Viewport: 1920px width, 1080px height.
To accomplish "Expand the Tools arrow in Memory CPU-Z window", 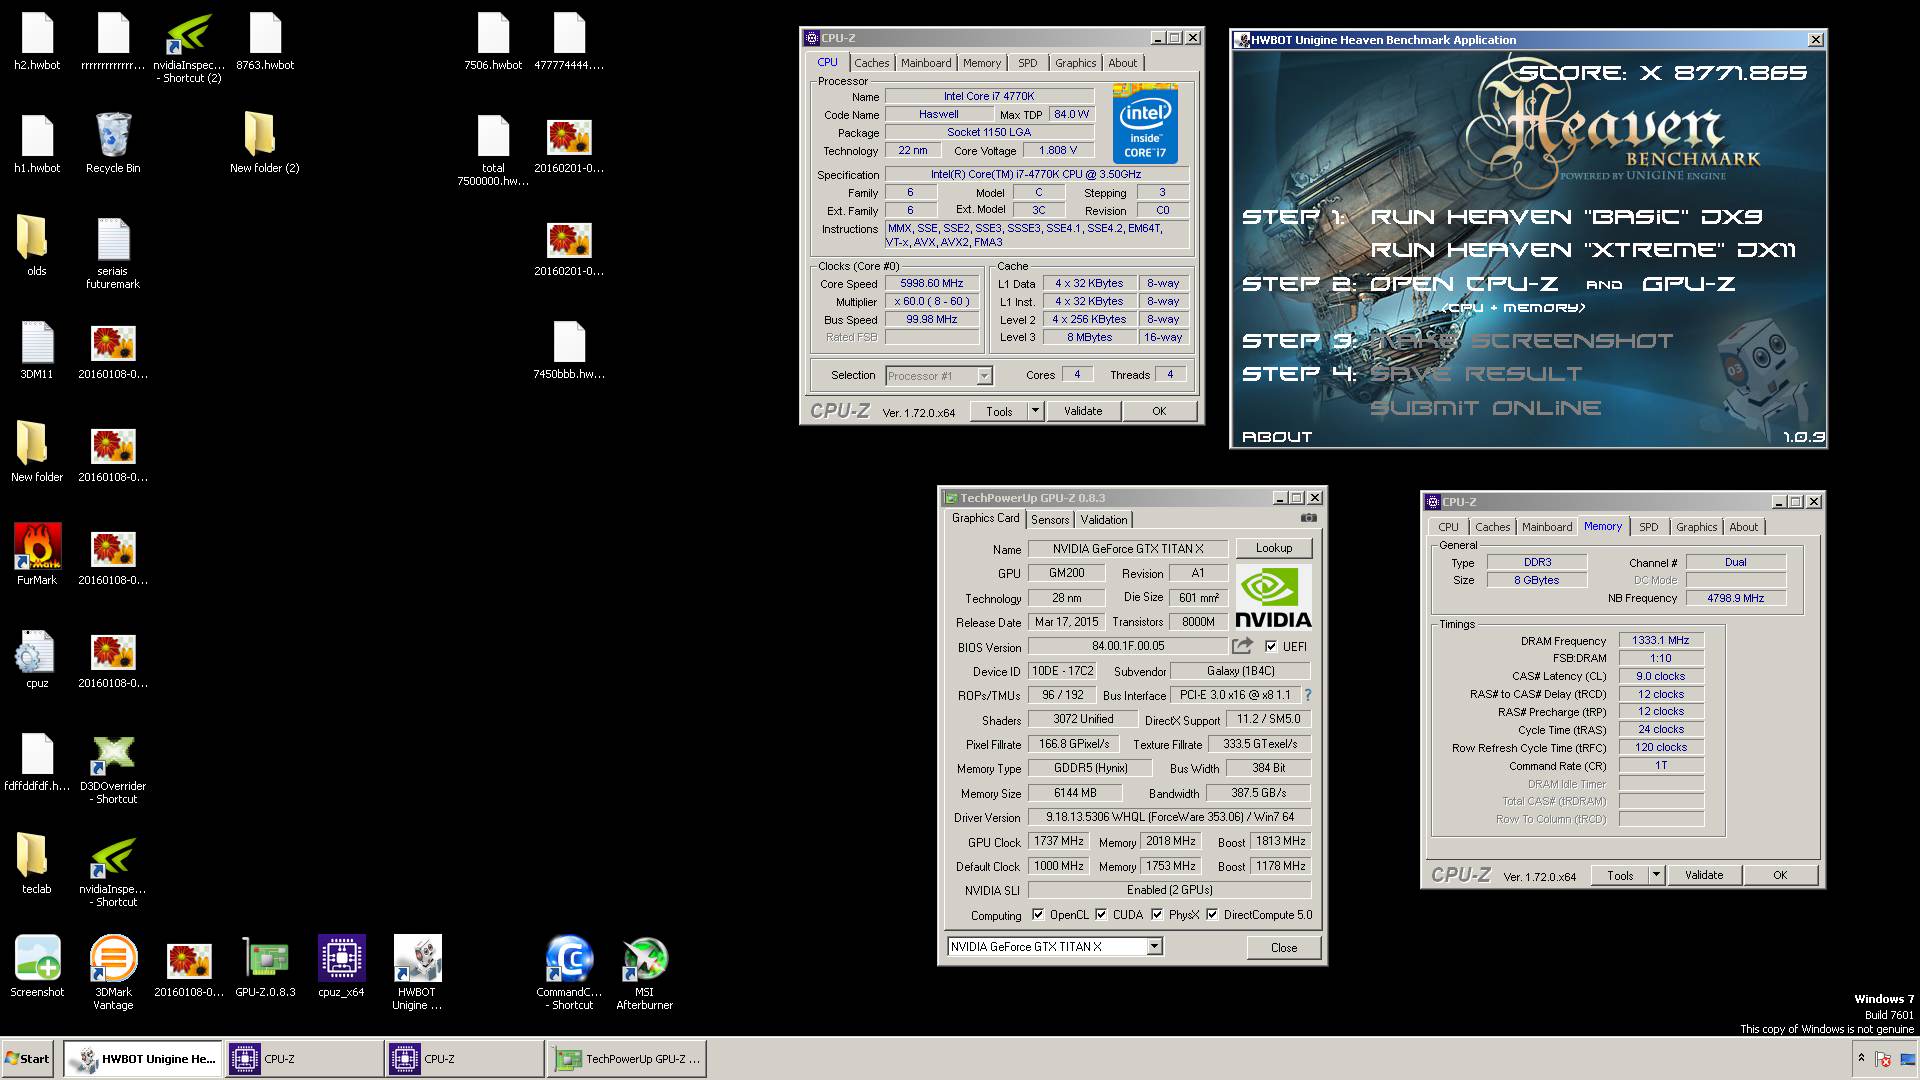I will click(1656, 875).
